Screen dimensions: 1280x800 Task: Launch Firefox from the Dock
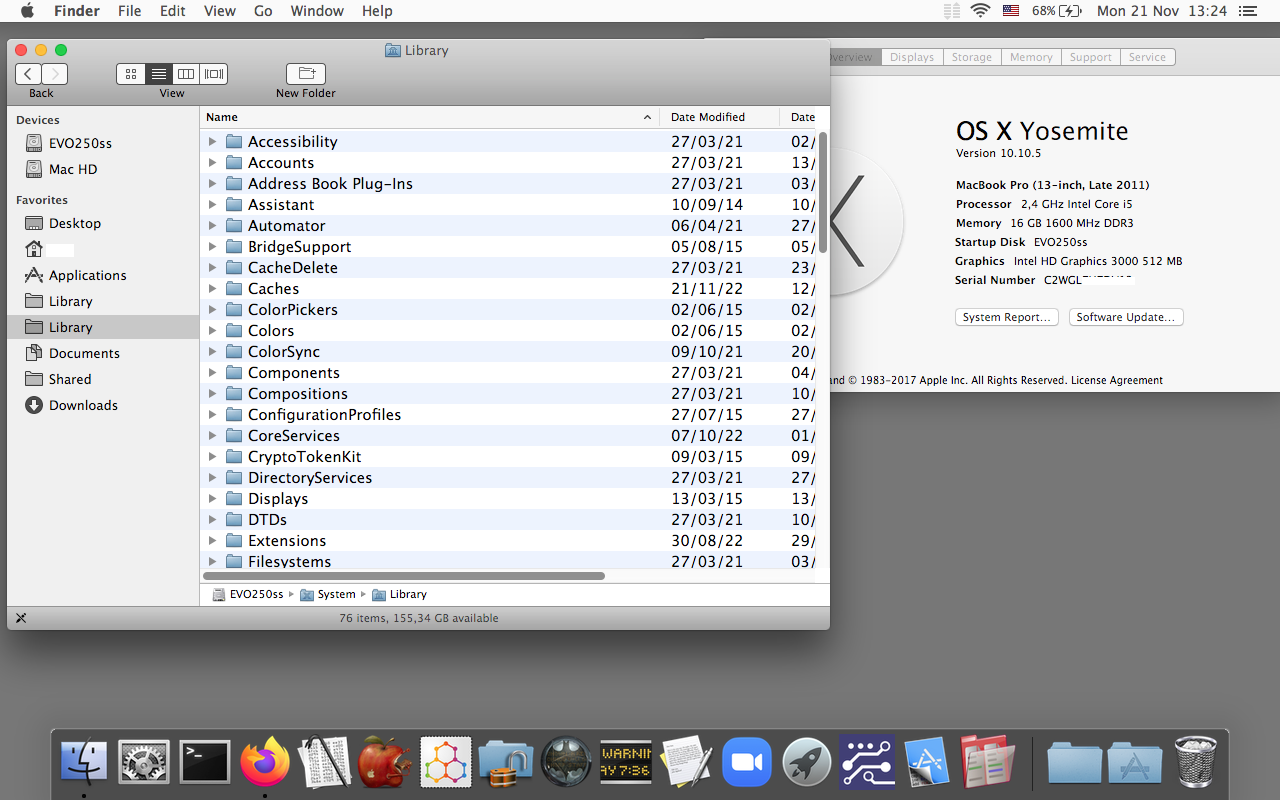pyautogui.click(x=265, y=761)
